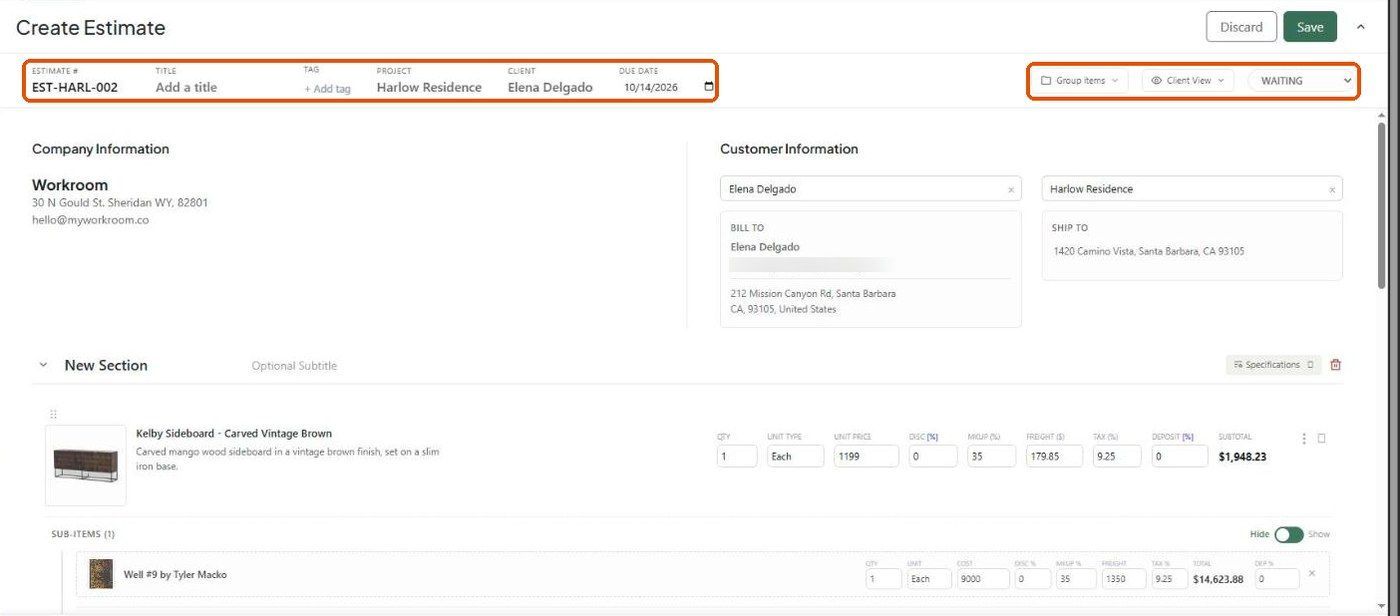The width and height of the screenshot is (1400, 616).
Task: Tick the Kelby Sideboard item checkbox
Action: [x=1321, y=438]
